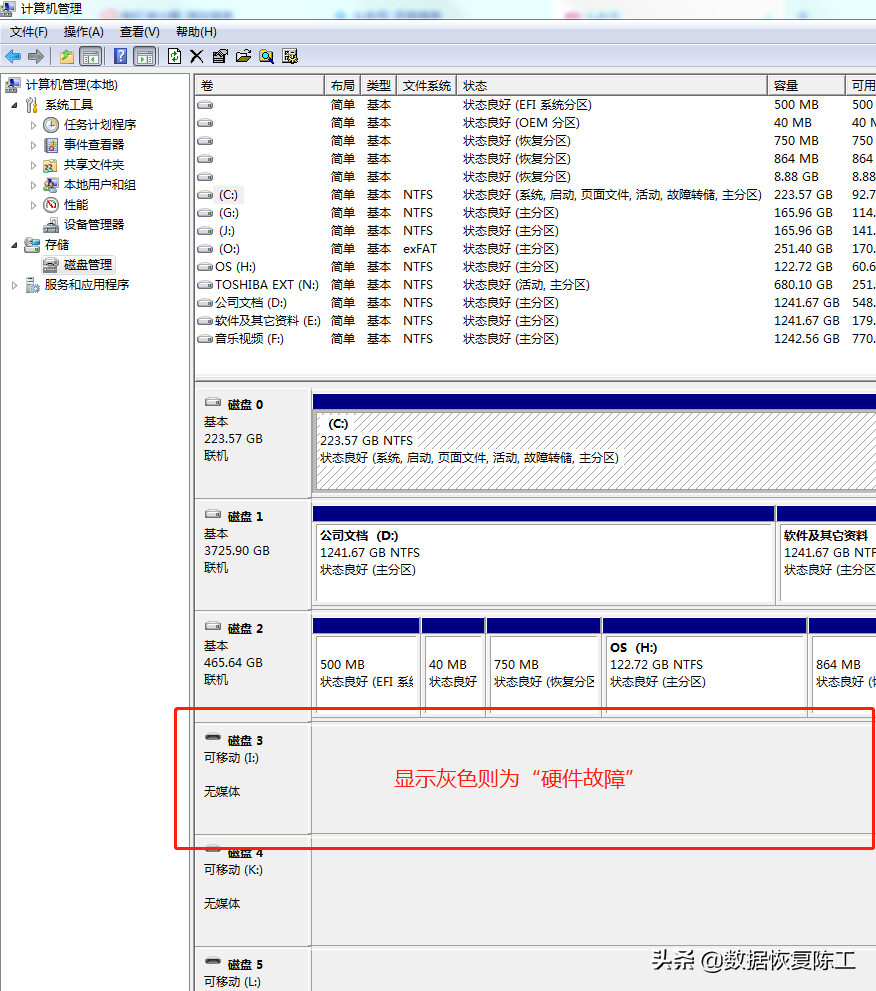876x991 pixels.
Task: Click the 存储 storage icon
Action: (x=32, y=245)
